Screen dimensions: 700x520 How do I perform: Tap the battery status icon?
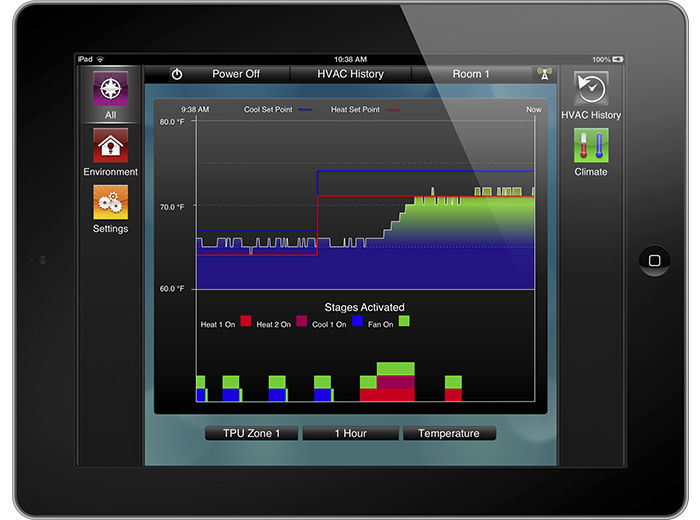point(618,59)
